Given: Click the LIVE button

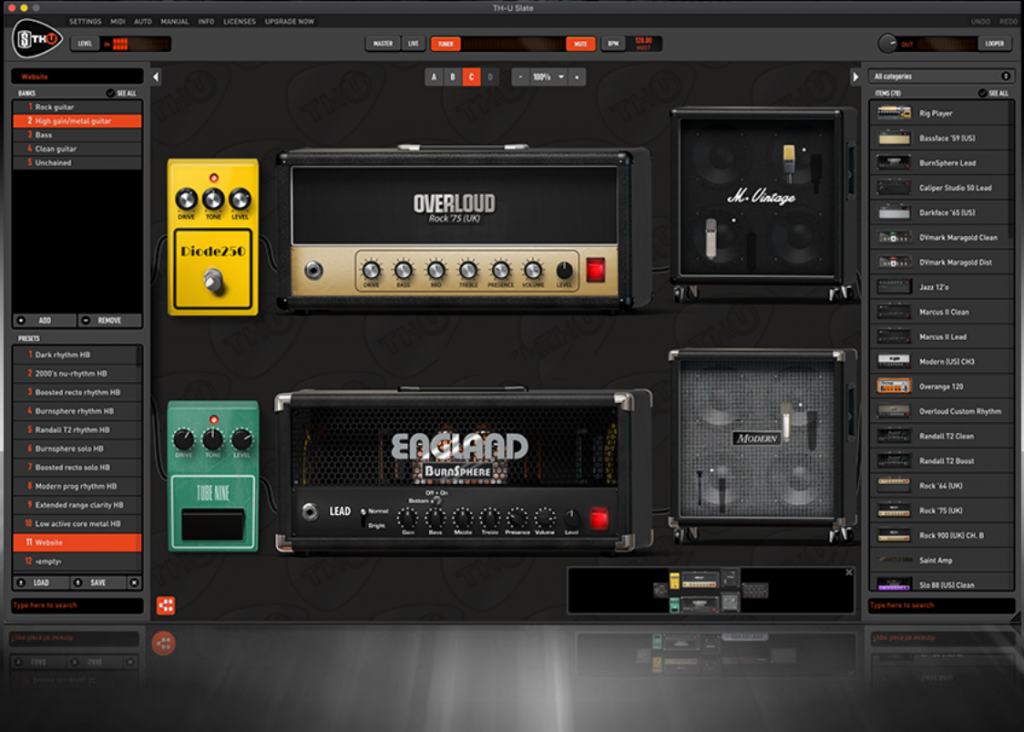Looking at the screenshot, I should (x=413, y=44).
